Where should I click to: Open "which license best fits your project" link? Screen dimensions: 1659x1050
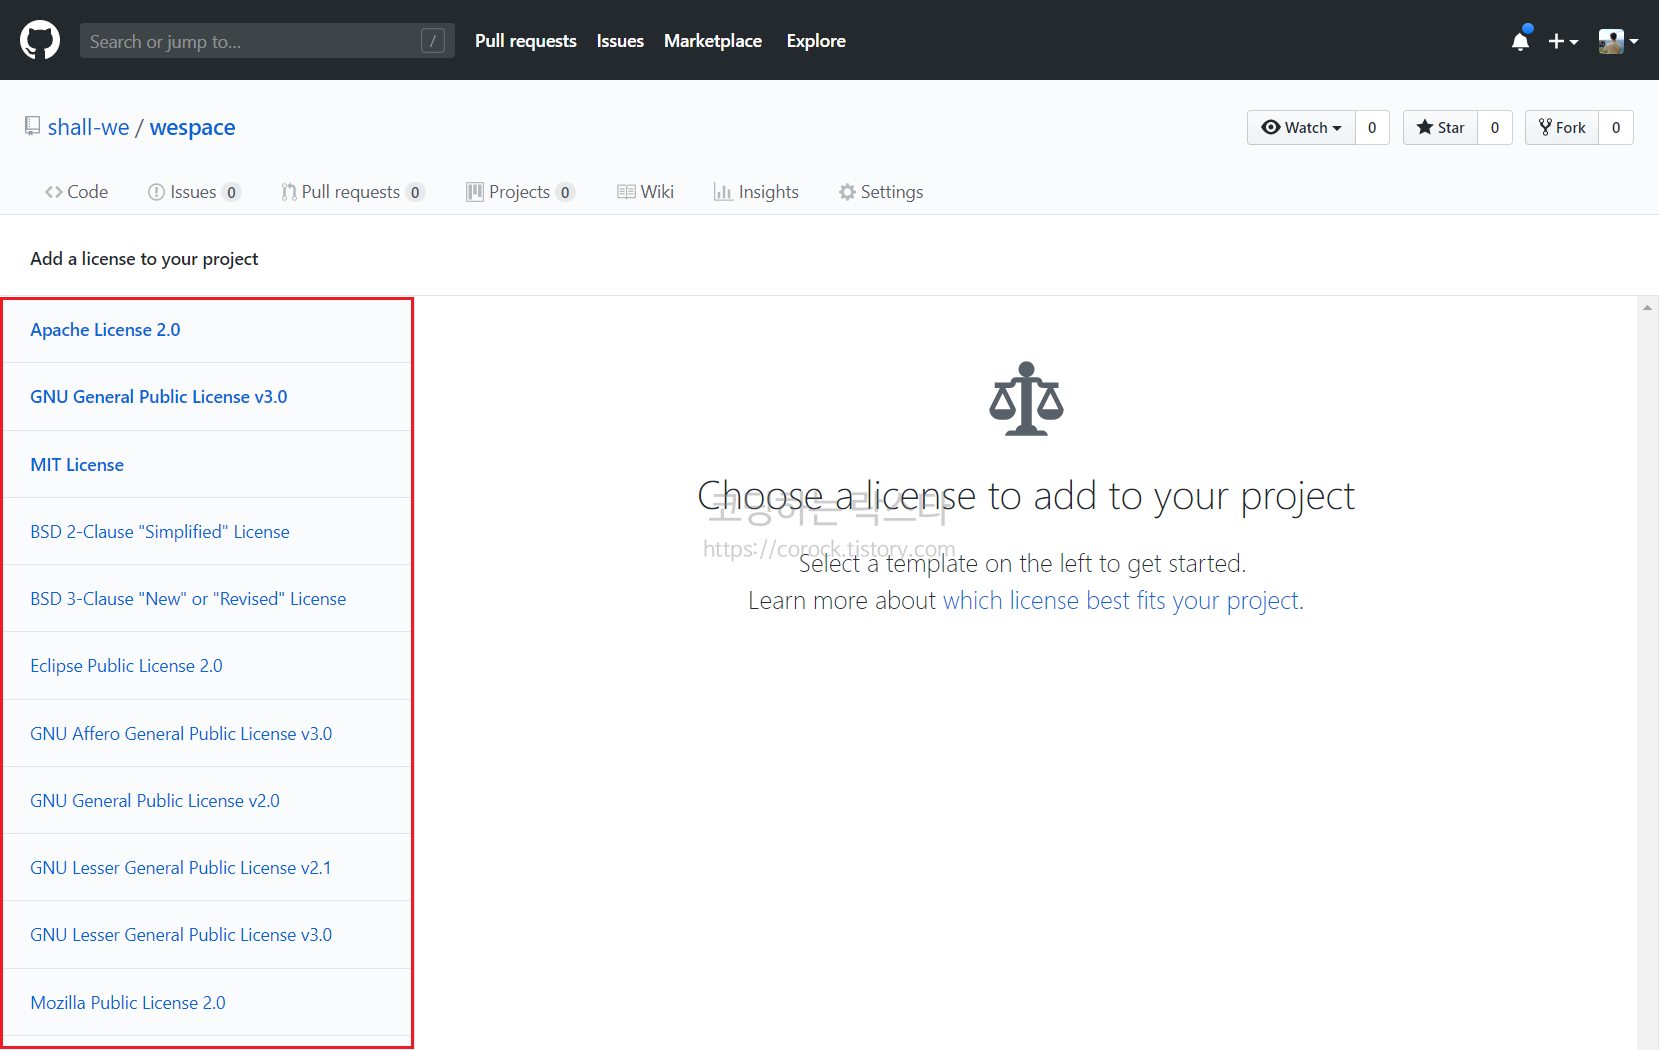[x=1121, y=600]
